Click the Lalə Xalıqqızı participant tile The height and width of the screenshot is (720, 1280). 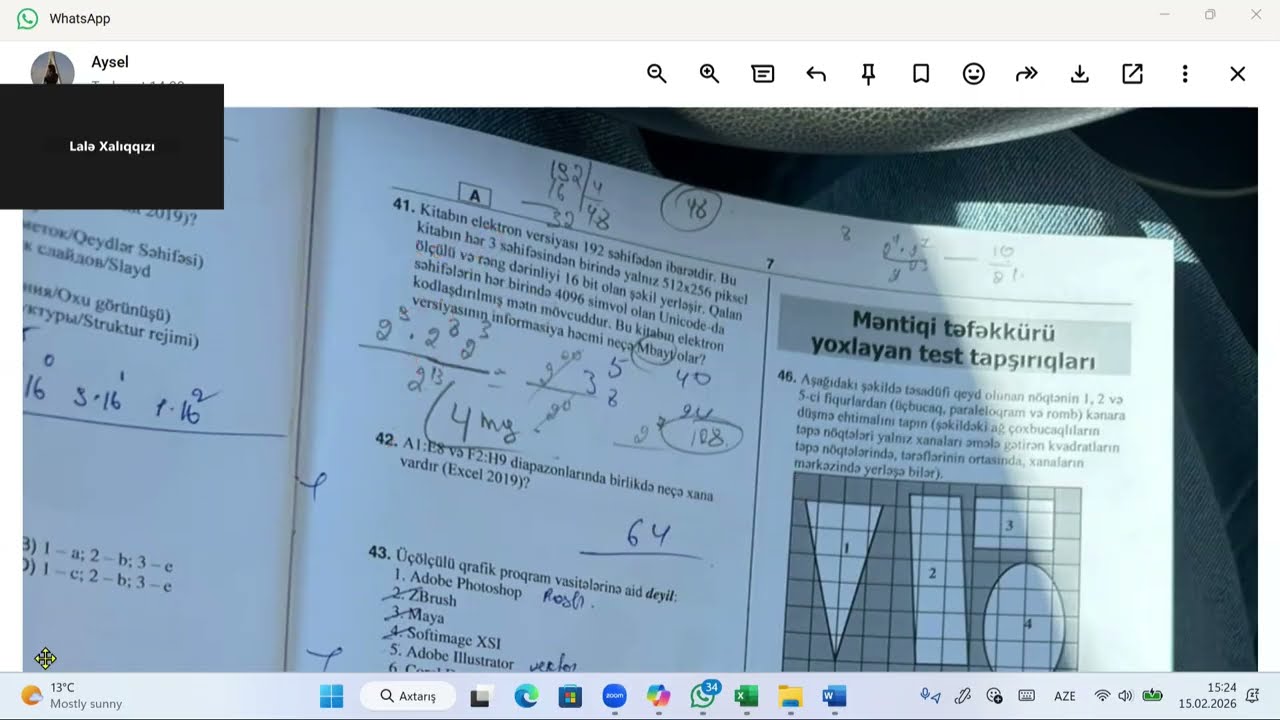112,146
